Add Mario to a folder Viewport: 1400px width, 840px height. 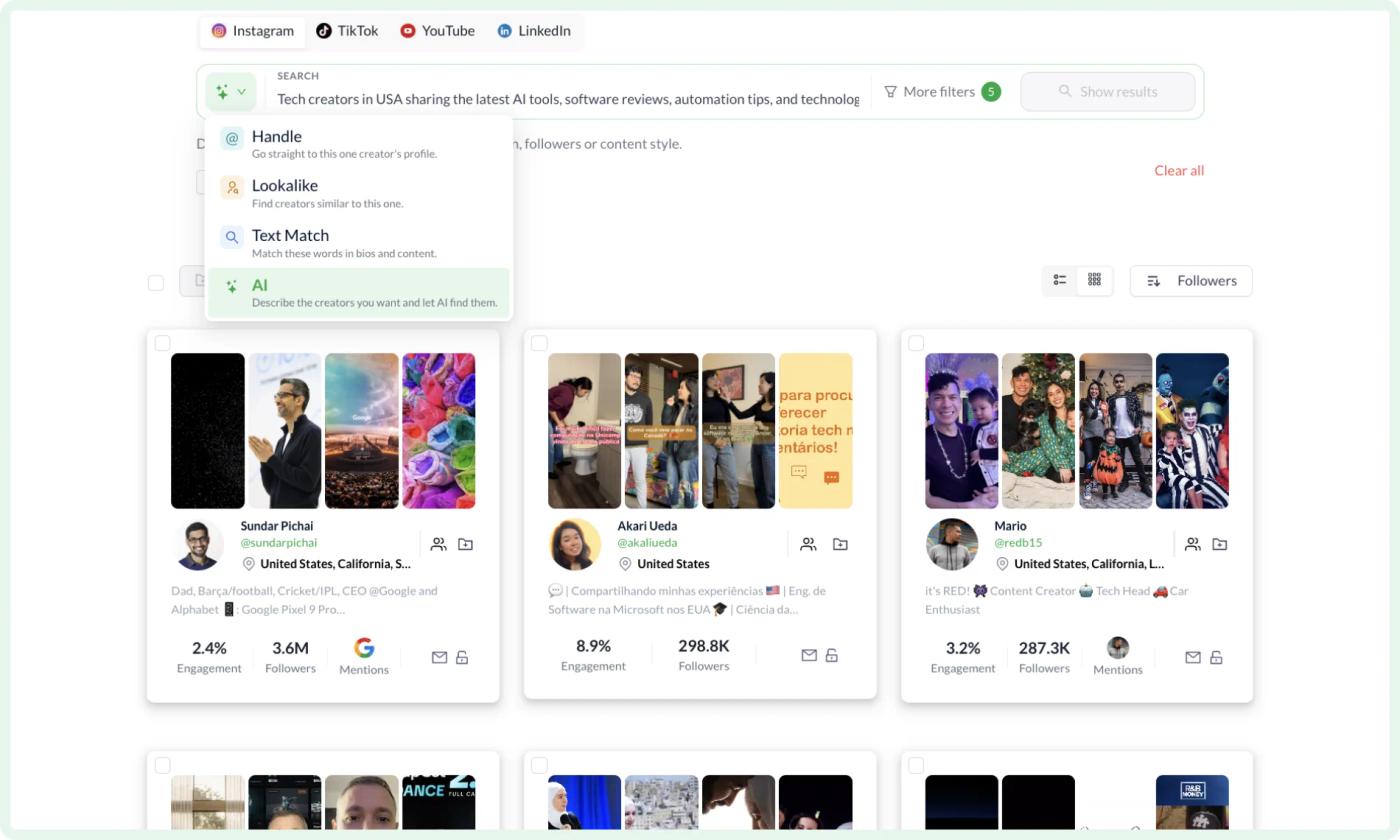pos(1220,544)
